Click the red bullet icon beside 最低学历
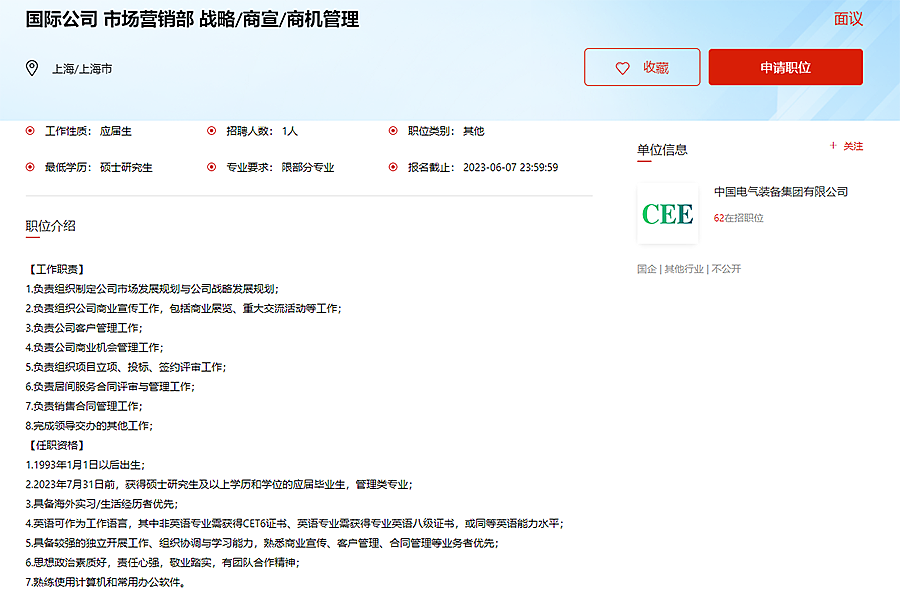 tap(30, 167)
